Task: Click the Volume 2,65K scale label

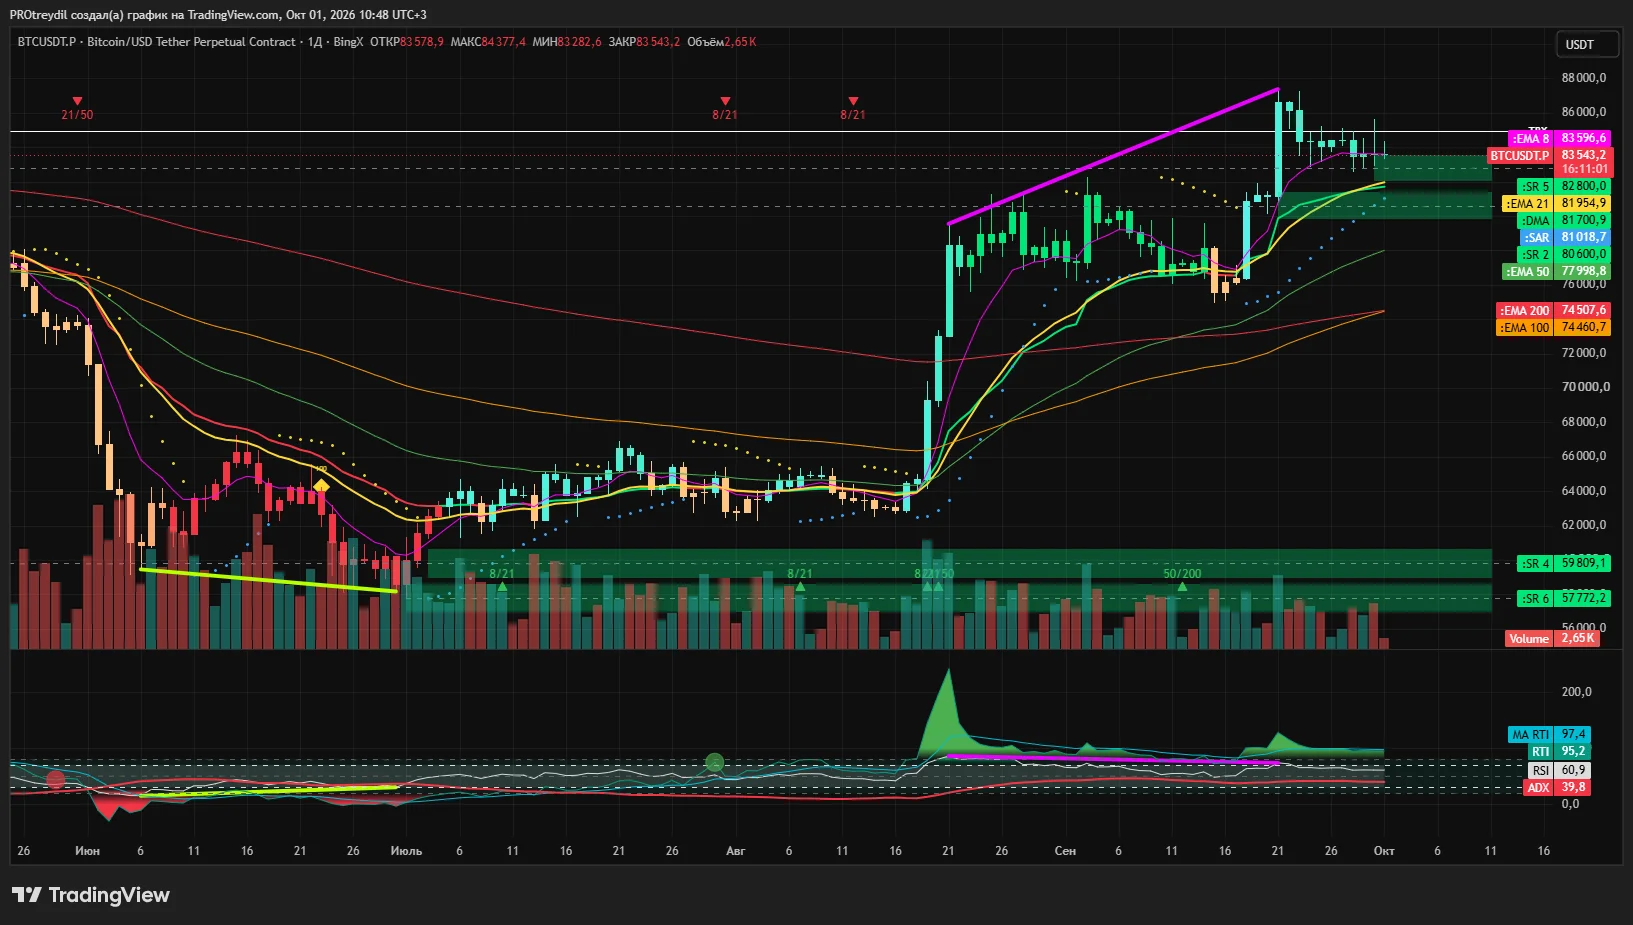Action: 1552,638
